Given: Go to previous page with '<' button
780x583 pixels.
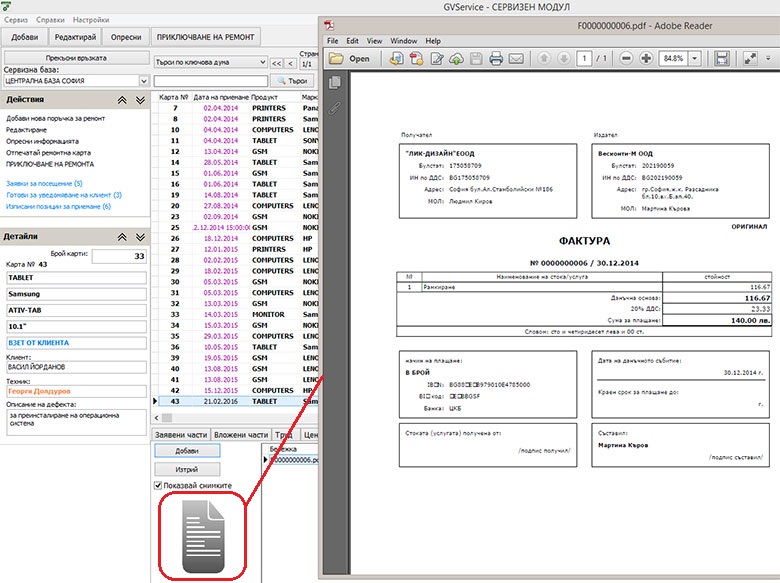Looking at the screenshot, I should (x=291, y=63).
